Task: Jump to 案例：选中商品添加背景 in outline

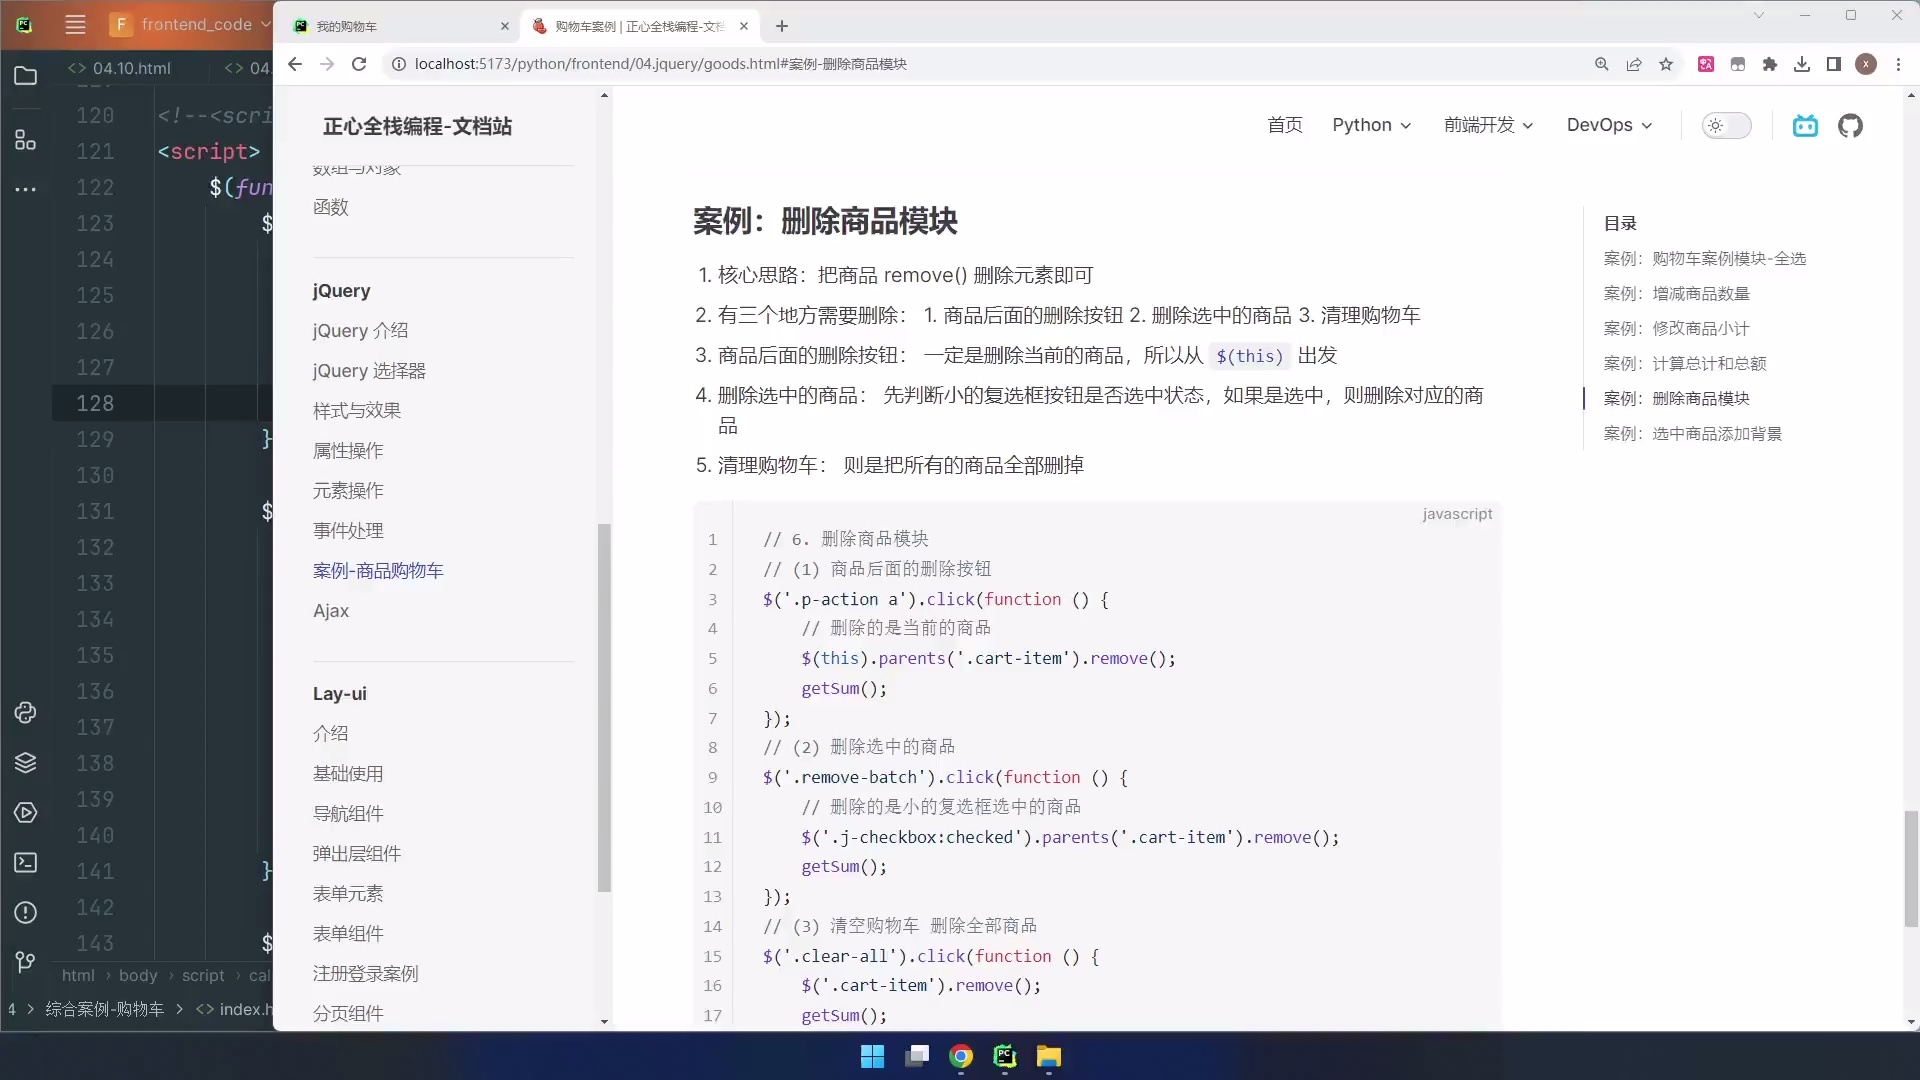Action: click(x=1692, y=434)
